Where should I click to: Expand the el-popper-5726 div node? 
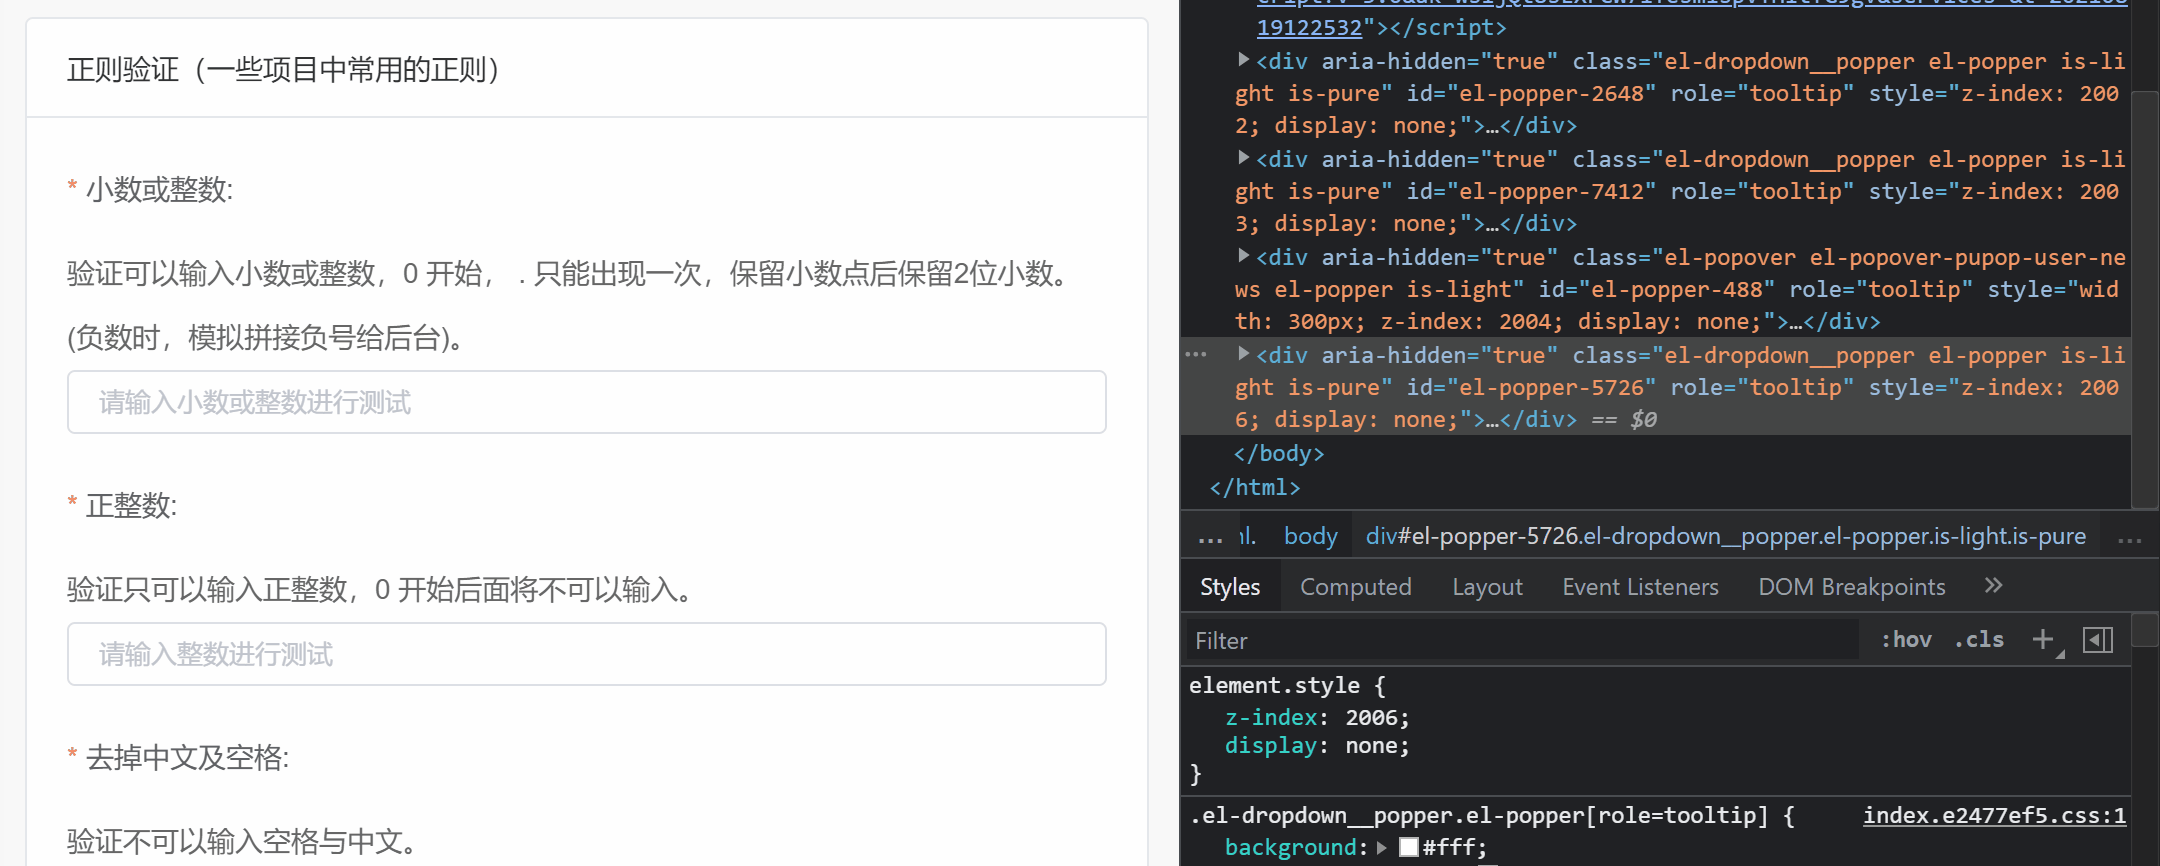[1243, 354]
